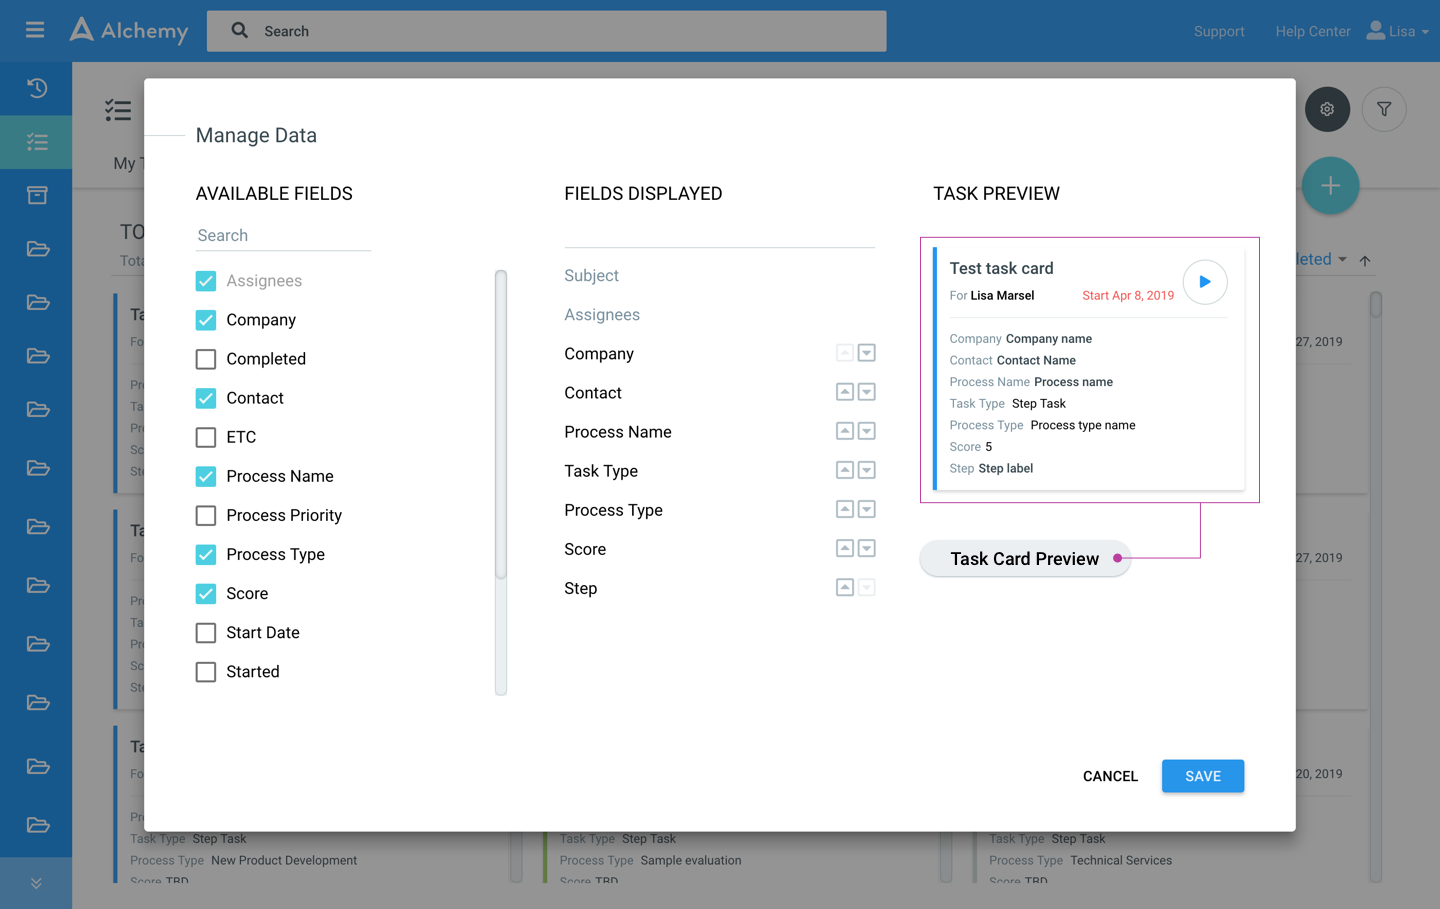Uncheck the Process Name checkbox

206,476
